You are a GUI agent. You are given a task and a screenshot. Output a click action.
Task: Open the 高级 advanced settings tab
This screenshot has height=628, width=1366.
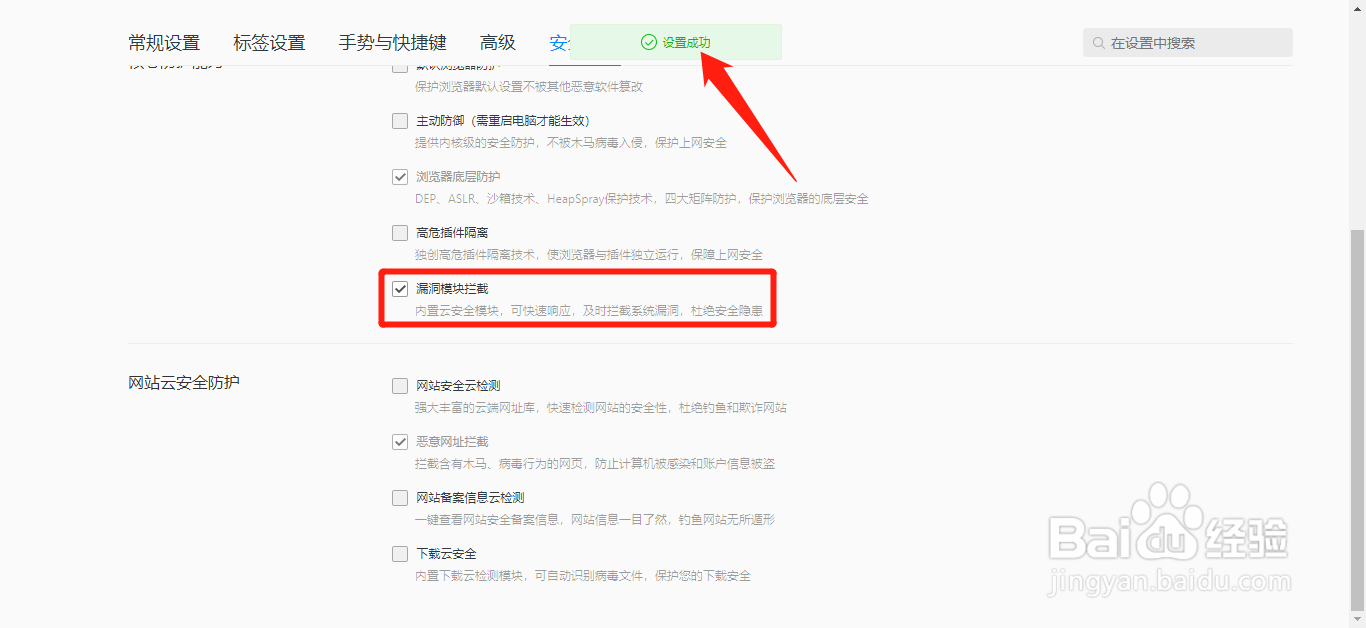tap(497, 42)
